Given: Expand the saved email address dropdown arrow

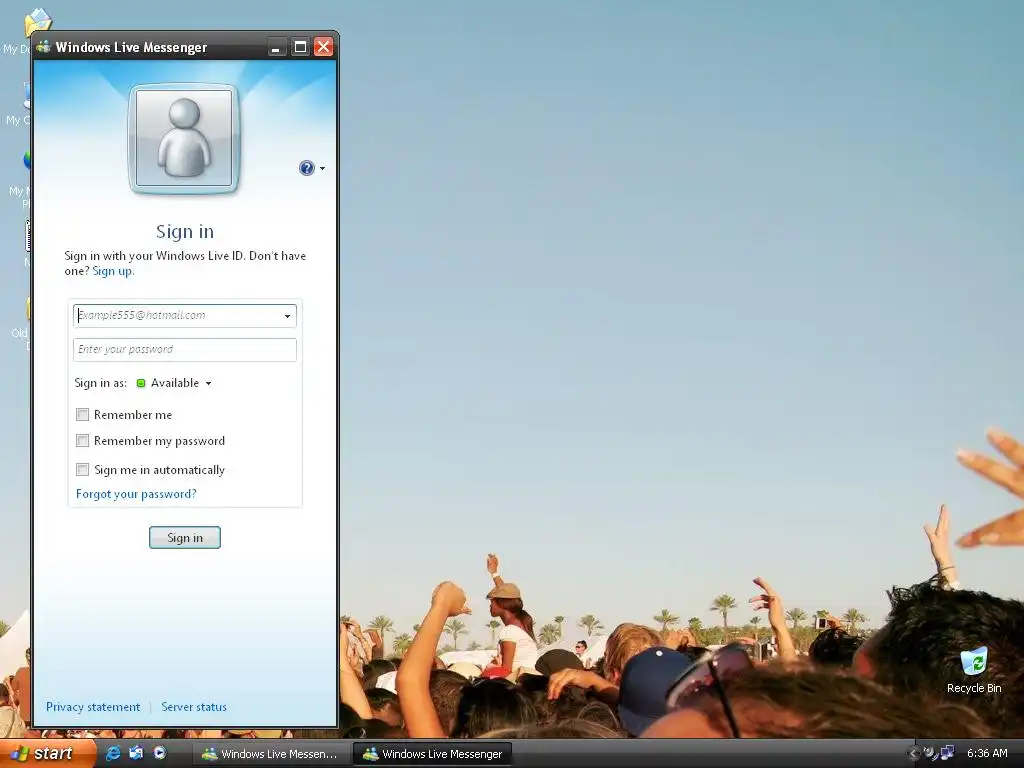Looking at the screenshot, I should point(287,316).
